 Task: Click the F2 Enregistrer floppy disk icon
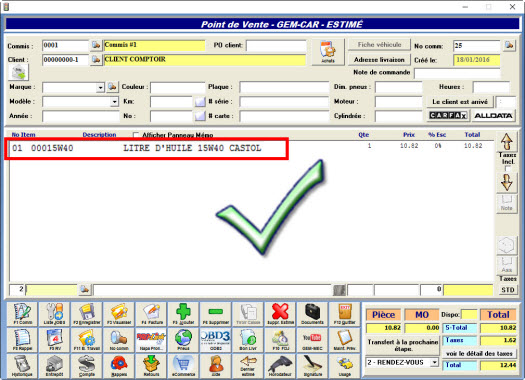pos(87,314)
